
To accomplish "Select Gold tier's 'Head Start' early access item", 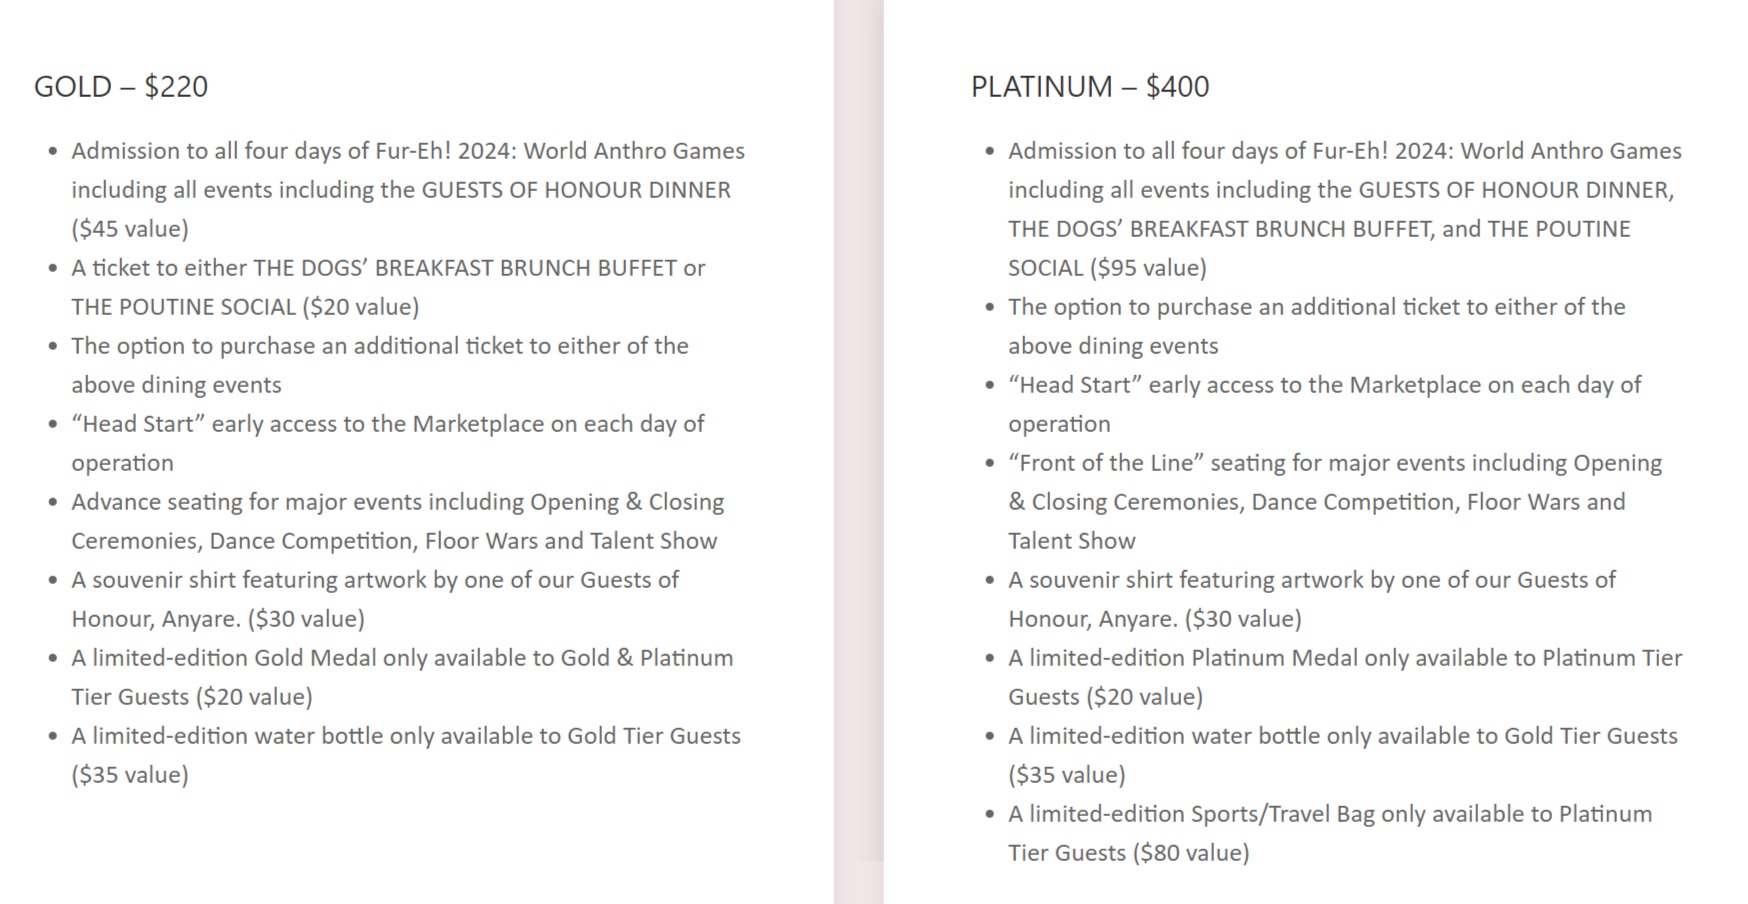I will [387, 424].
